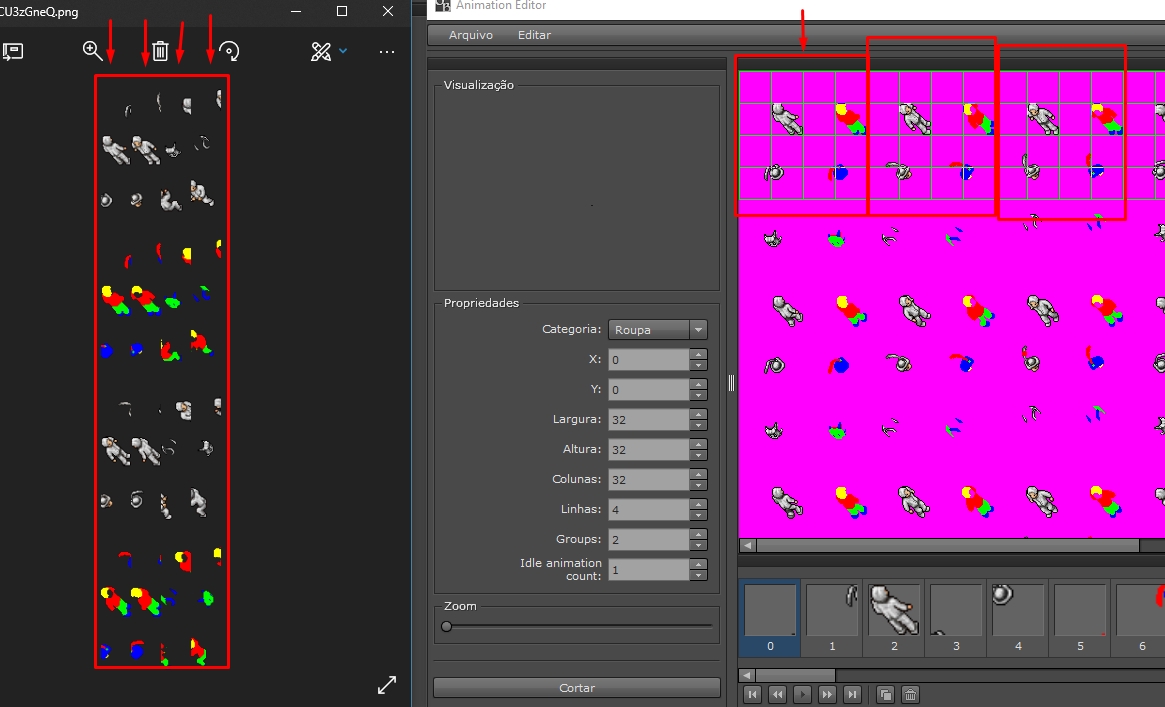
Task: Toggle the fullscreen arrows icon in photo viewer
Action: 387,685
